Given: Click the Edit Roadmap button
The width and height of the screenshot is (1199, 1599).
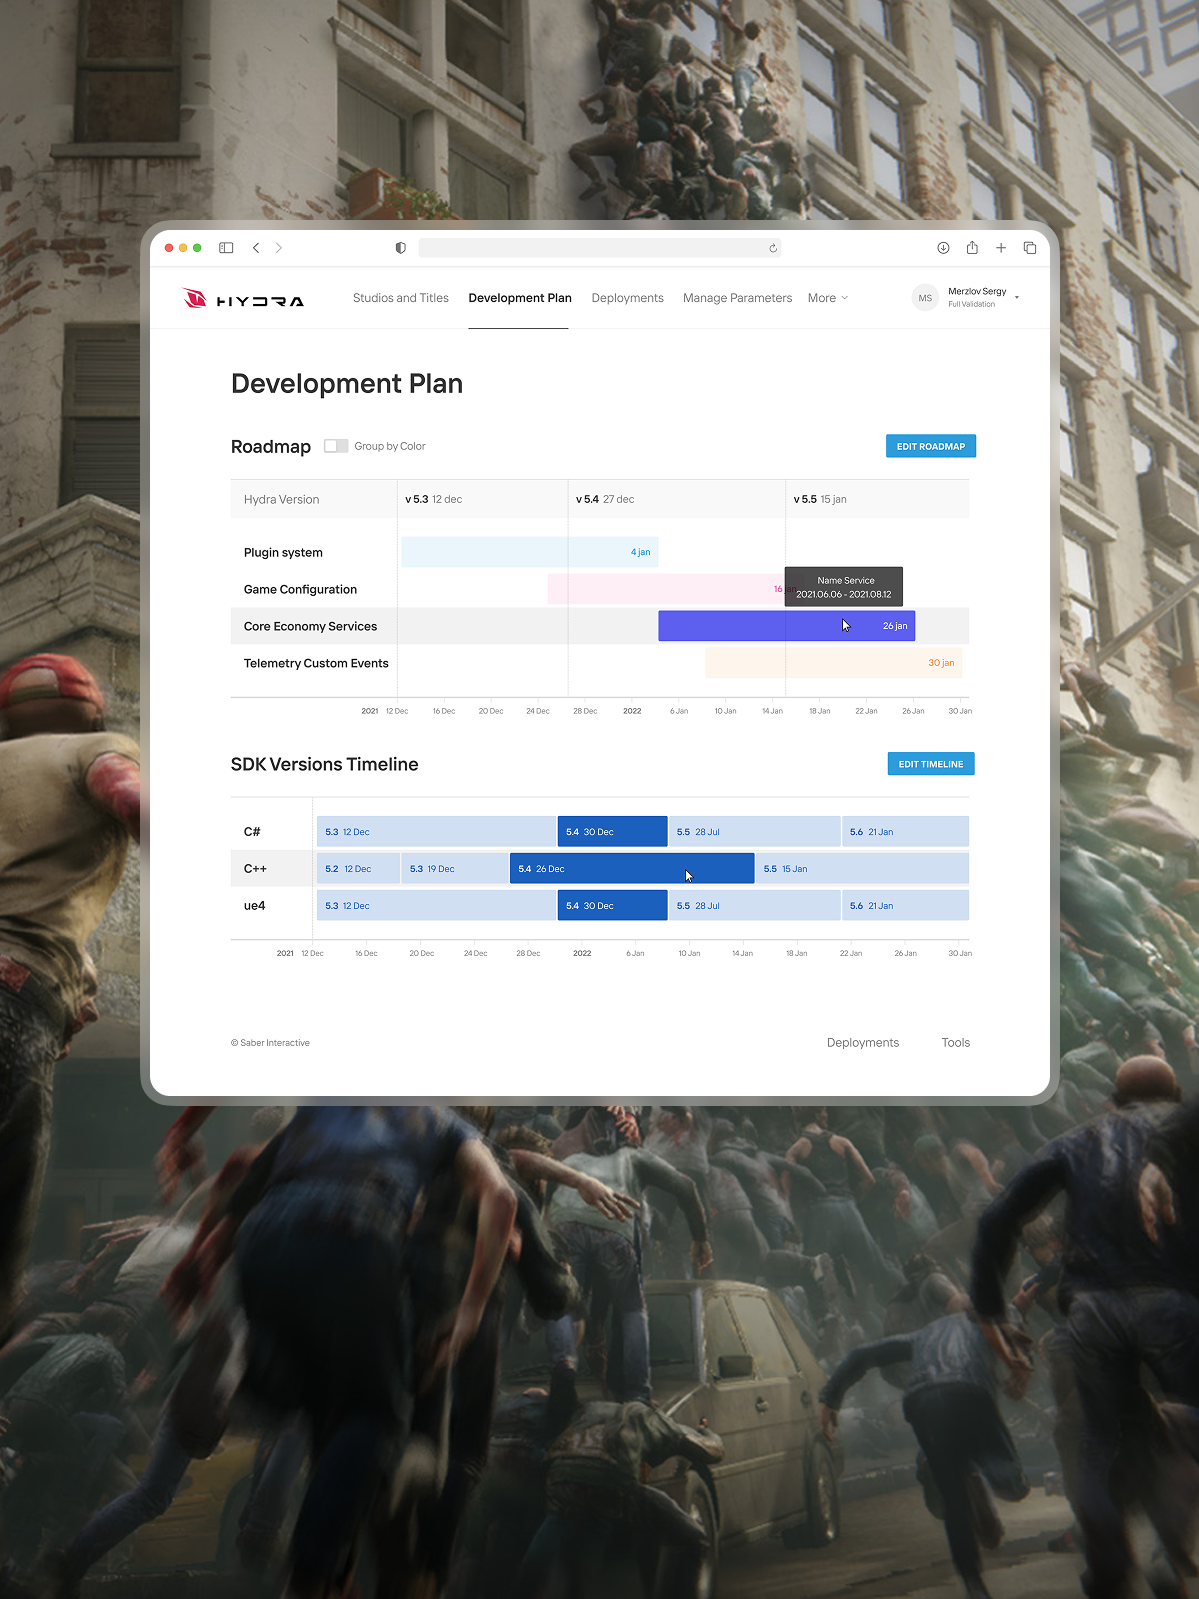Looking at the screenshot, I should coord(930,446).
